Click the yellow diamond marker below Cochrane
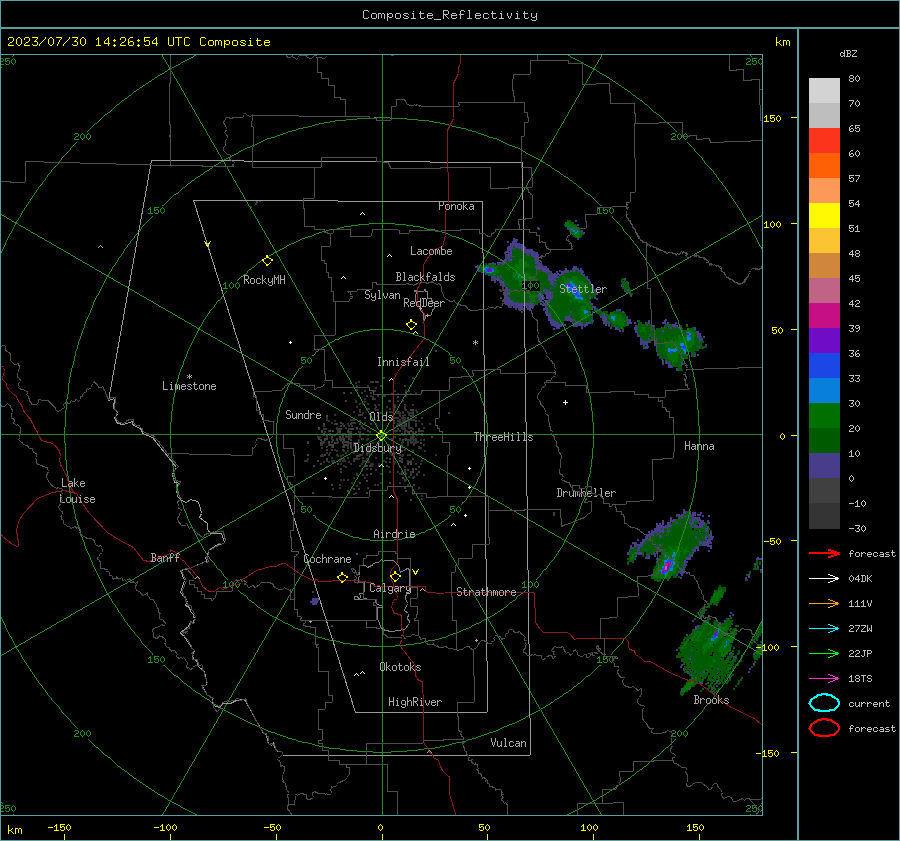The width and height of the screenshot is (900, 841). (x=342, y=578)
